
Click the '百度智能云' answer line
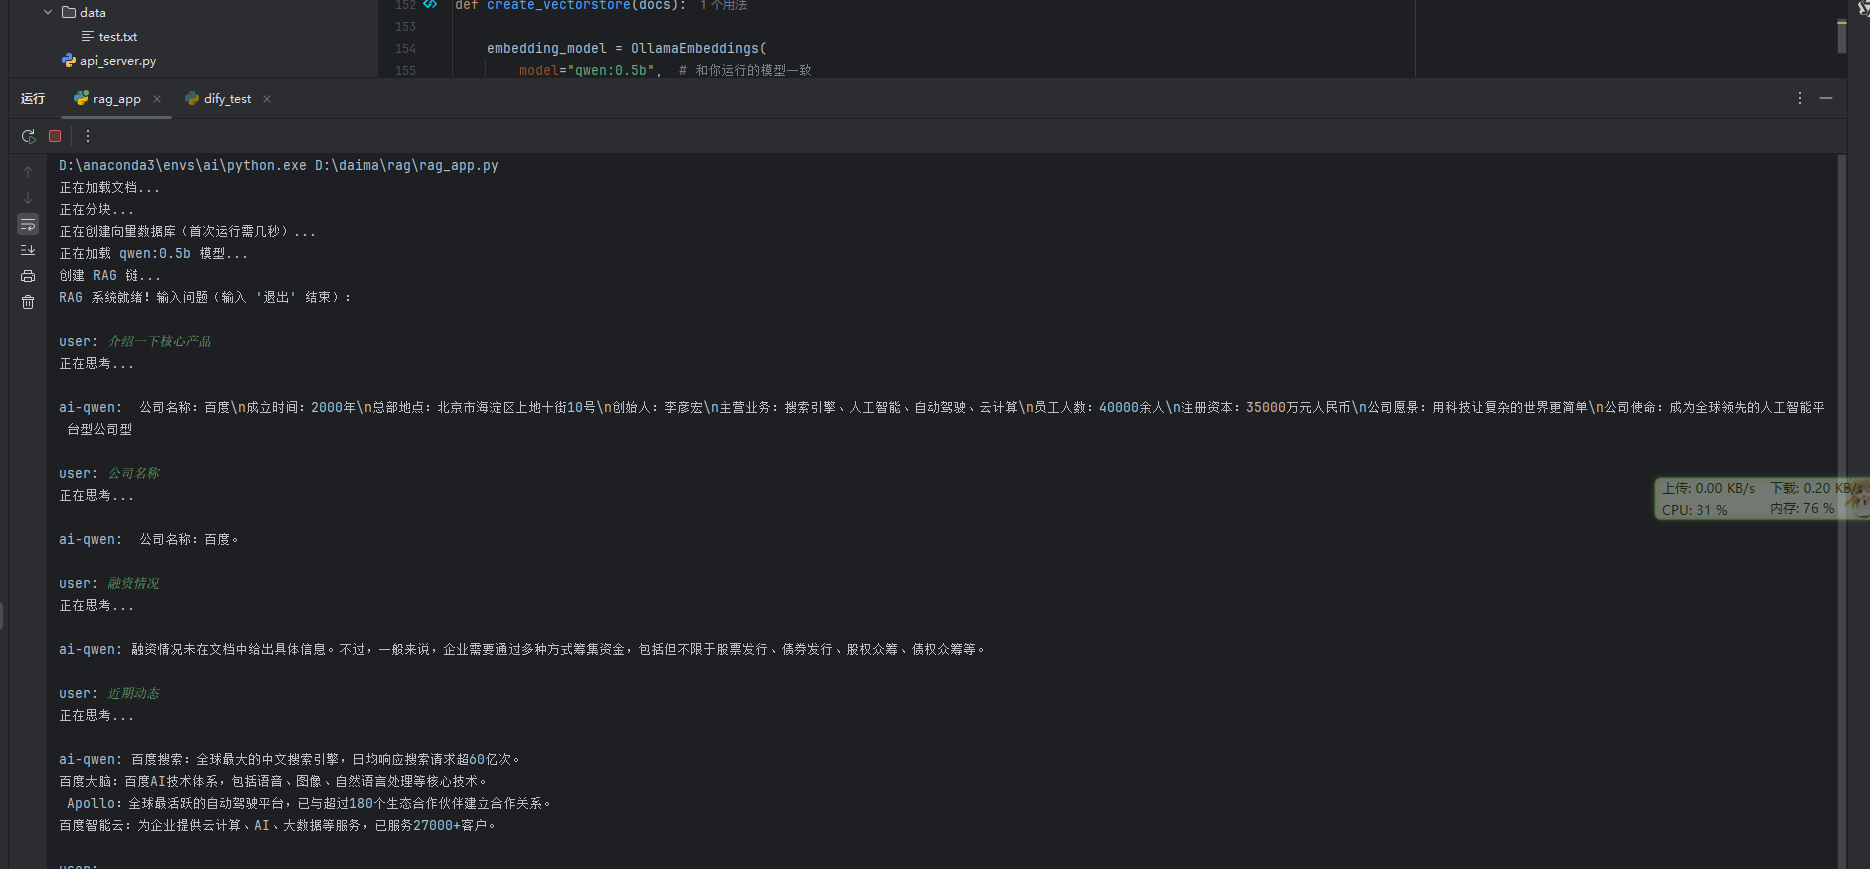click(278, 826)
